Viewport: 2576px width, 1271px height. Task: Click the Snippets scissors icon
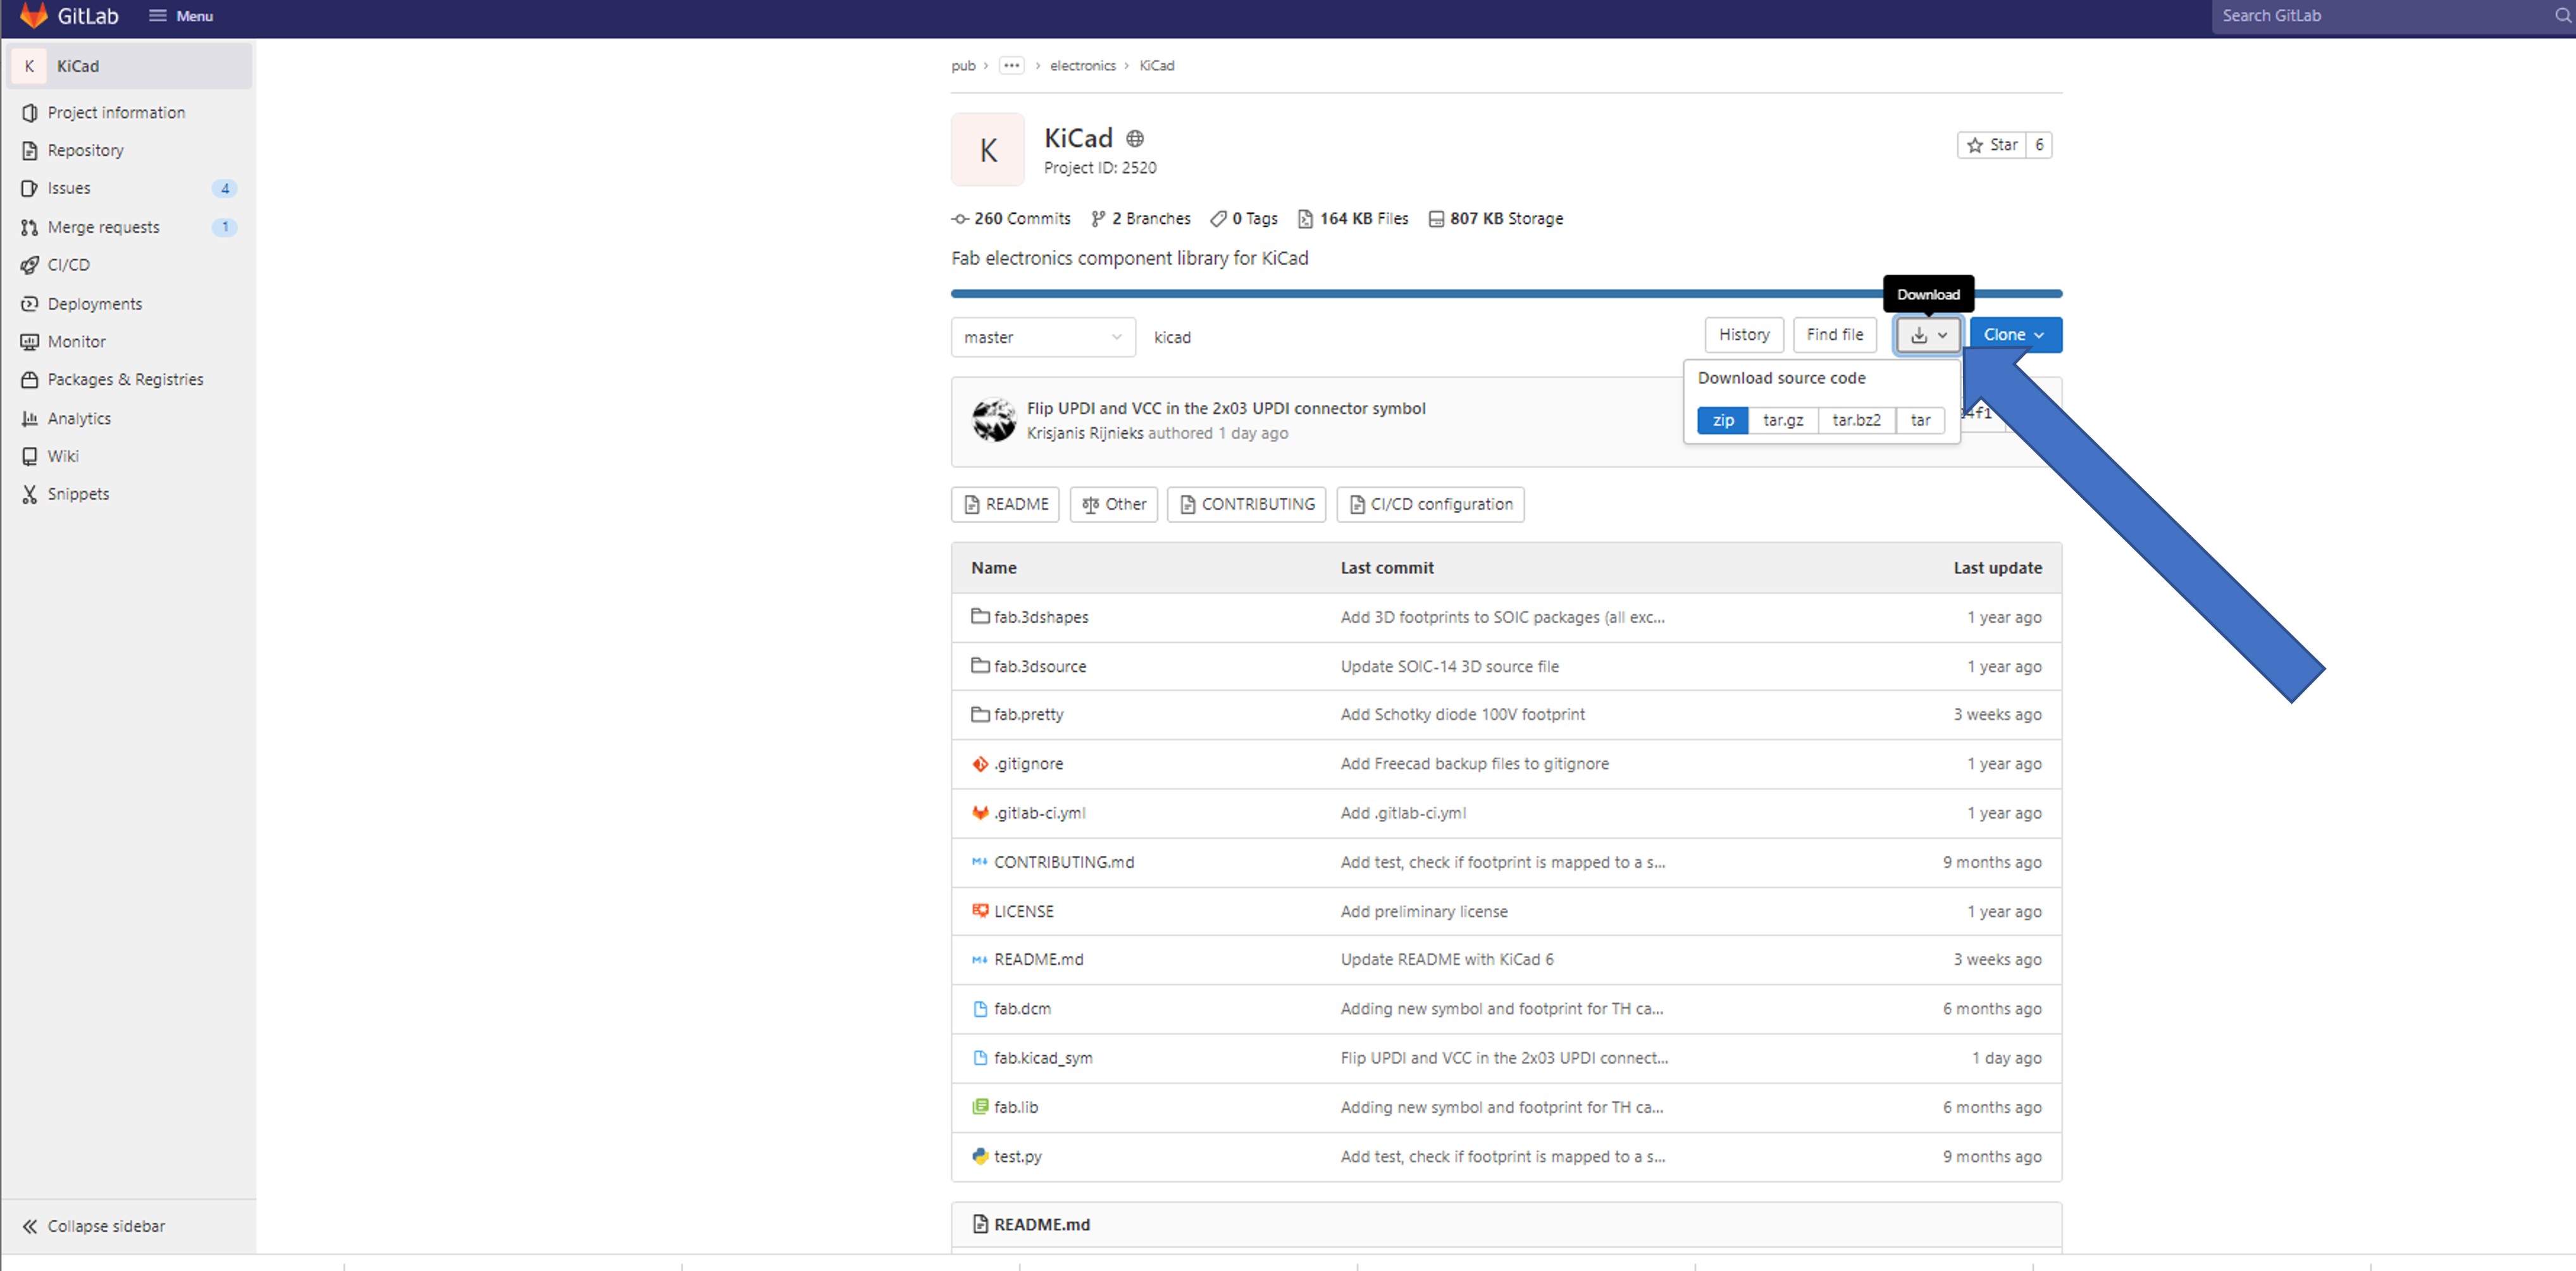pyautogui.click(x=29, y=494)
